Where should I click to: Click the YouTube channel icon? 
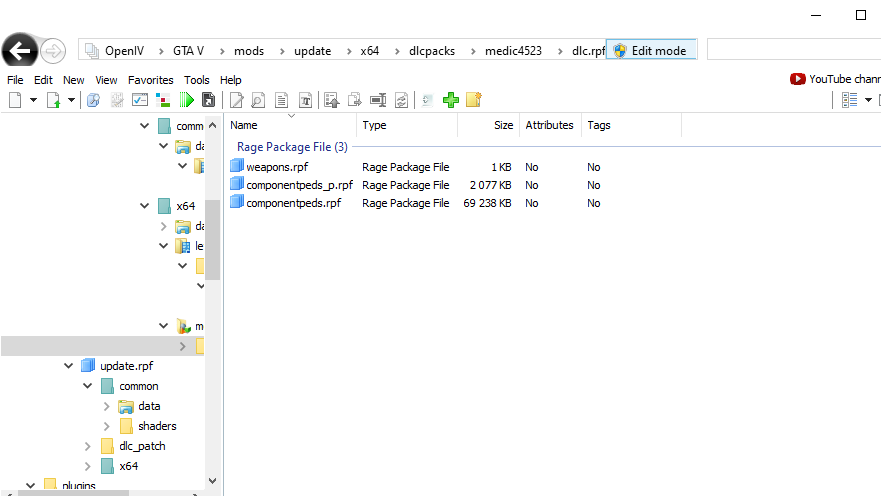pyautogui.click(x=797, y=79)
